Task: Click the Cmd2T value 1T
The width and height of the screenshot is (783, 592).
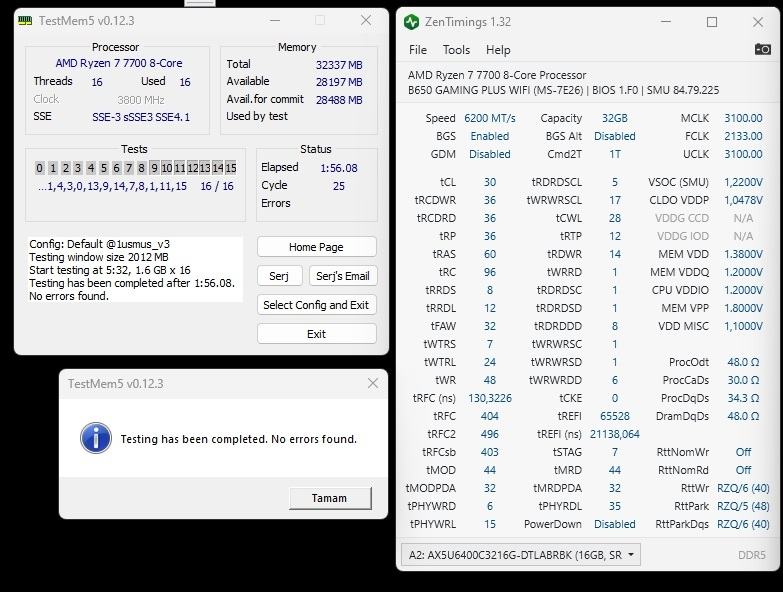Action: (x=614, y=154)
